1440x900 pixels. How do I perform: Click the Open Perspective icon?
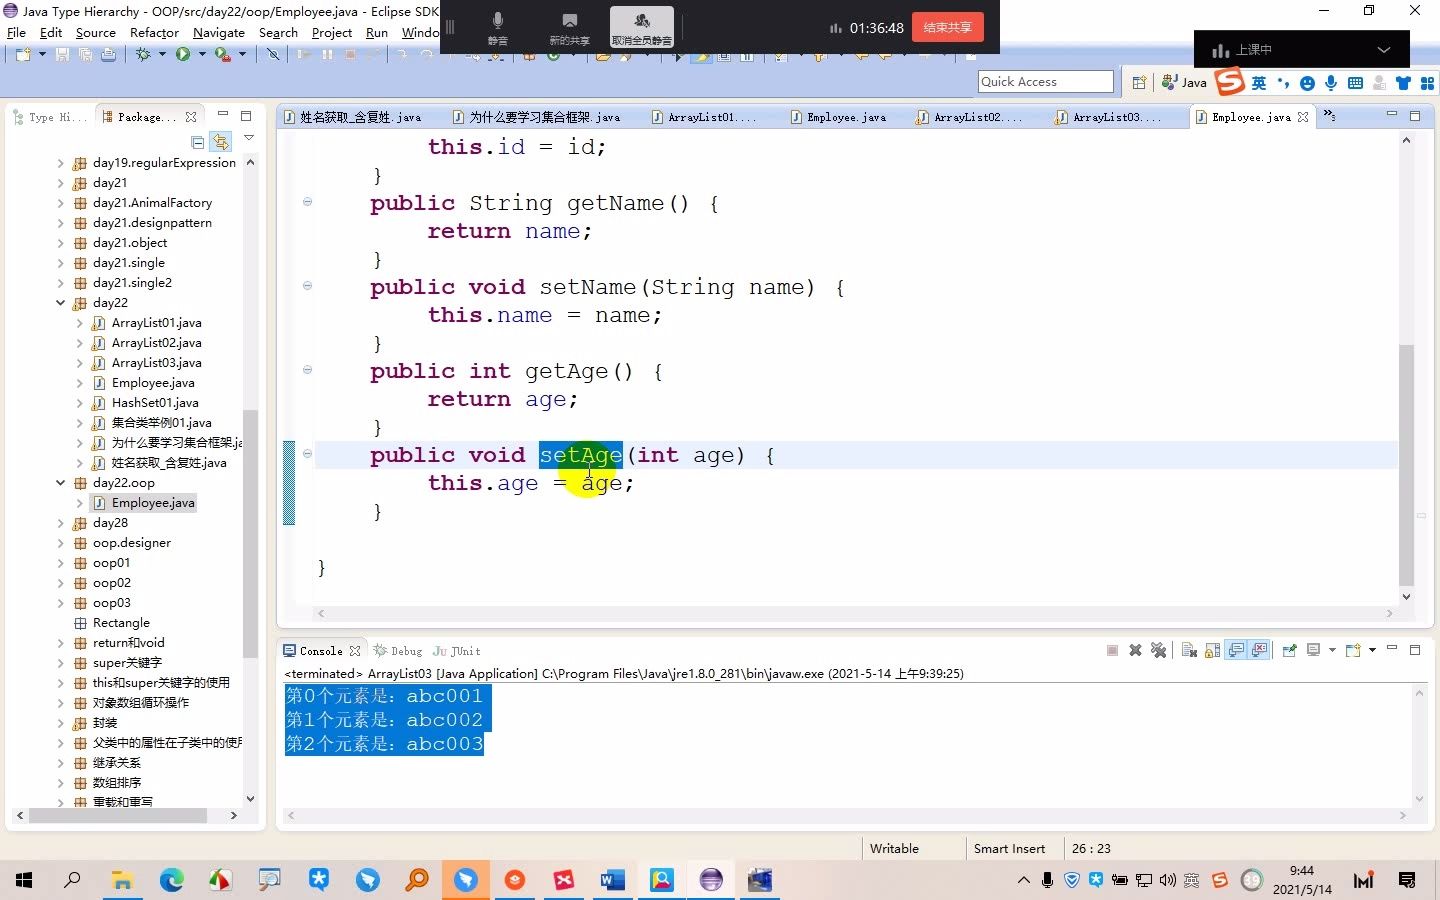(x=1139, y=82)
